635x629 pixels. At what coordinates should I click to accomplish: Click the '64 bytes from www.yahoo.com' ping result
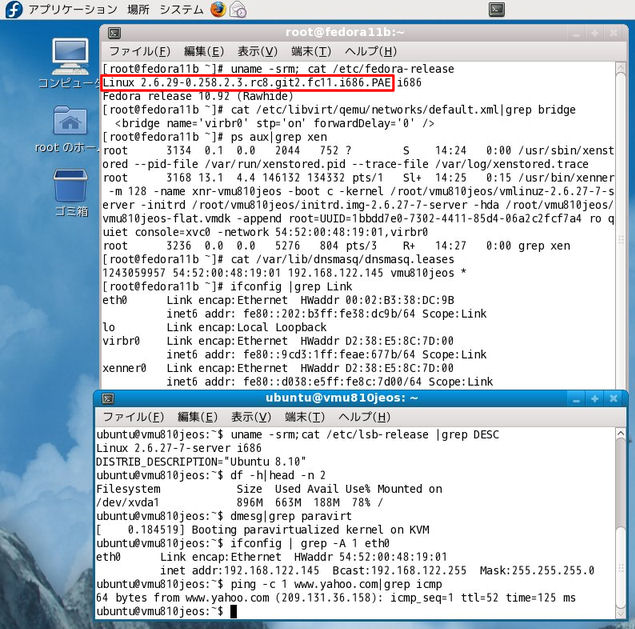pyautogui.click(x=336, y=598)
